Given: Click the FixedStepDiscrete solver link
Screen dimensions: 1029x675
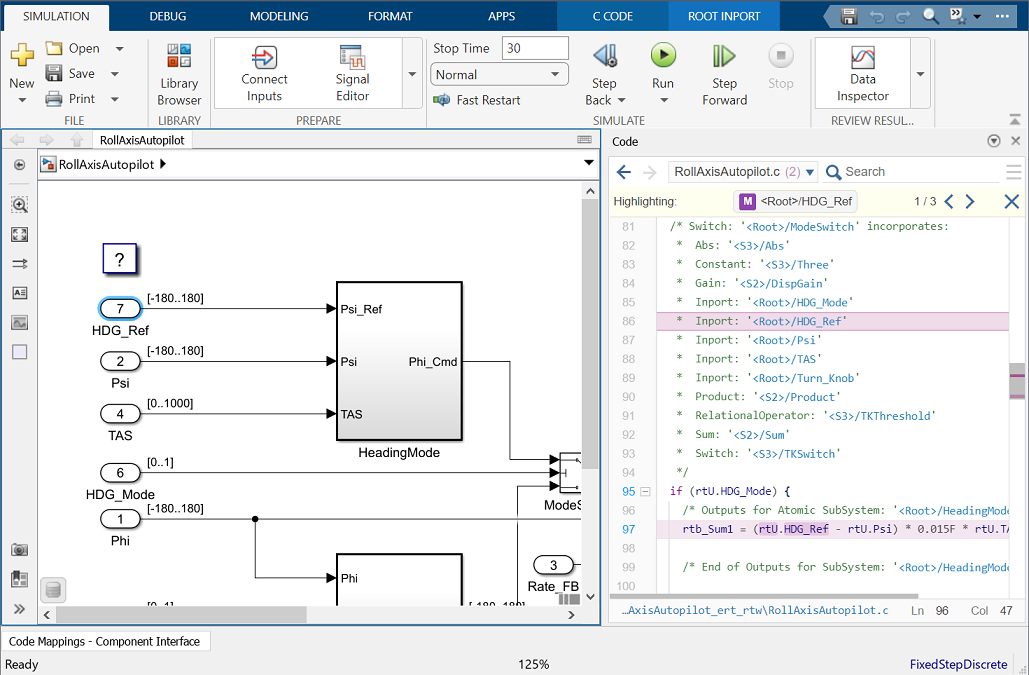Looking at the screenshot, I should coord(958,665).
